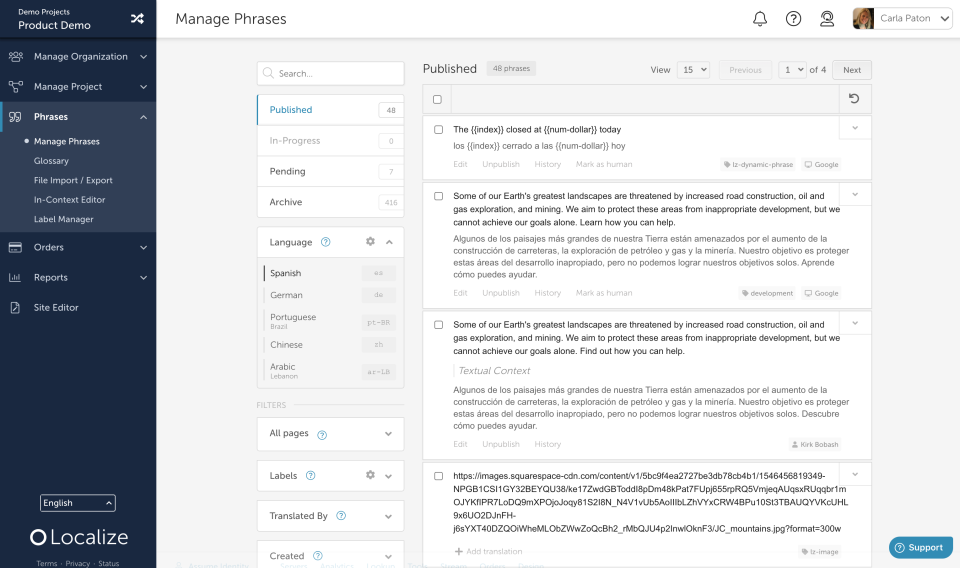The height and width of the screenshot is (568, 960).
Task: Go to the Next page of phrases
Action: tap(851, 70)
